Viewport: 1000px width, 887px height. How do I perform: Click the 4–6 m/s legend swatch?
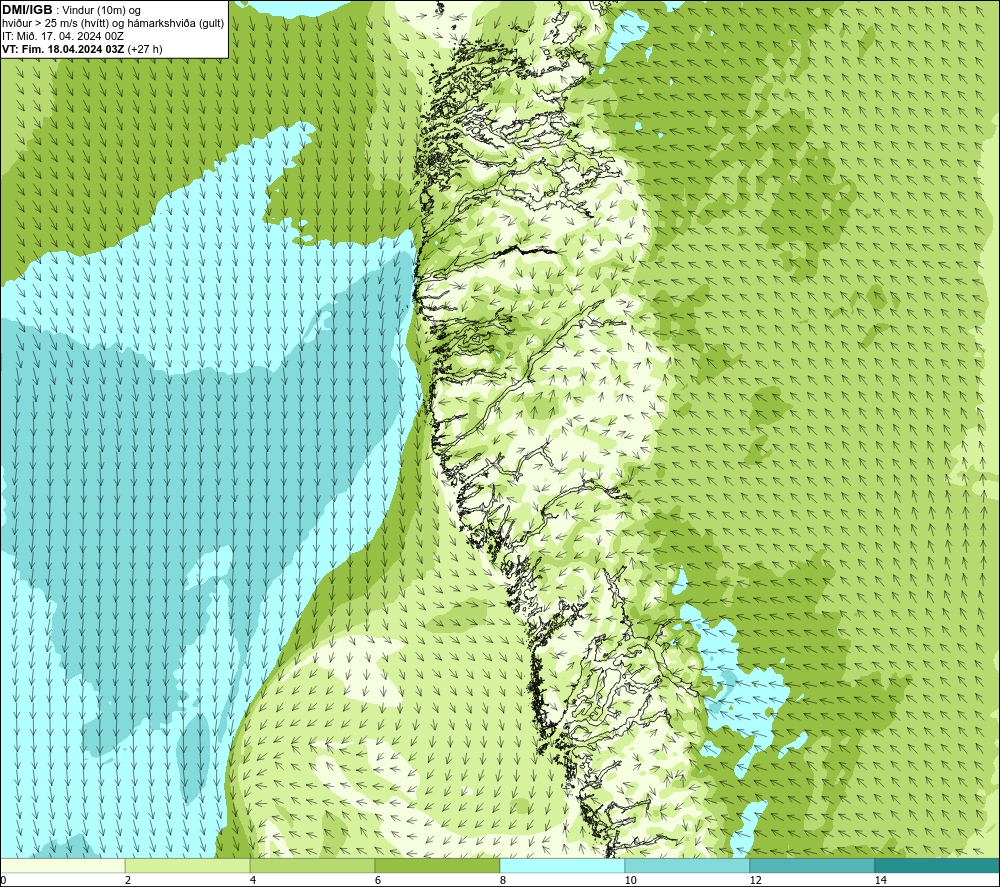(312, 865)
